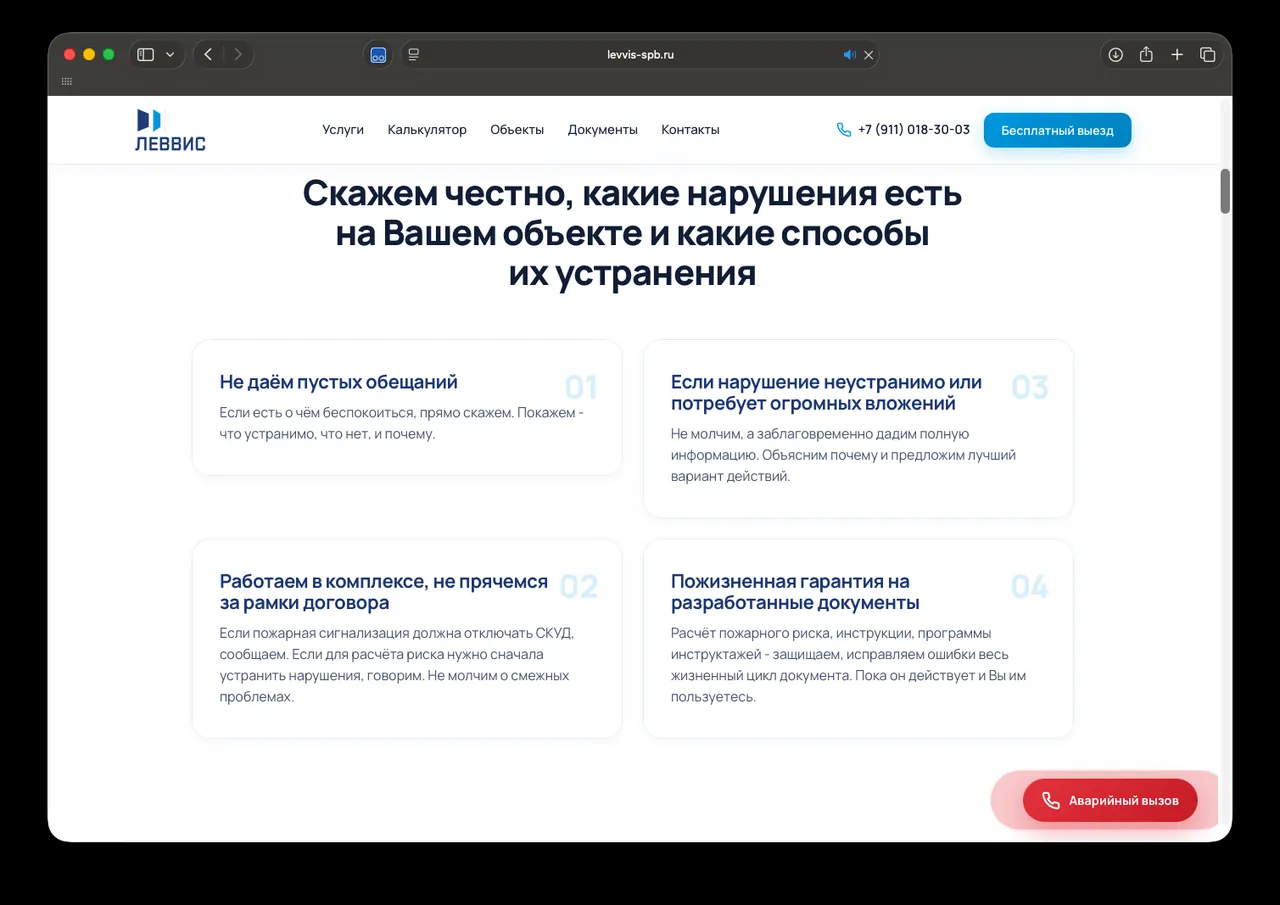Go back to the previous page
The image size is (1280, 905).
[208, 55]
